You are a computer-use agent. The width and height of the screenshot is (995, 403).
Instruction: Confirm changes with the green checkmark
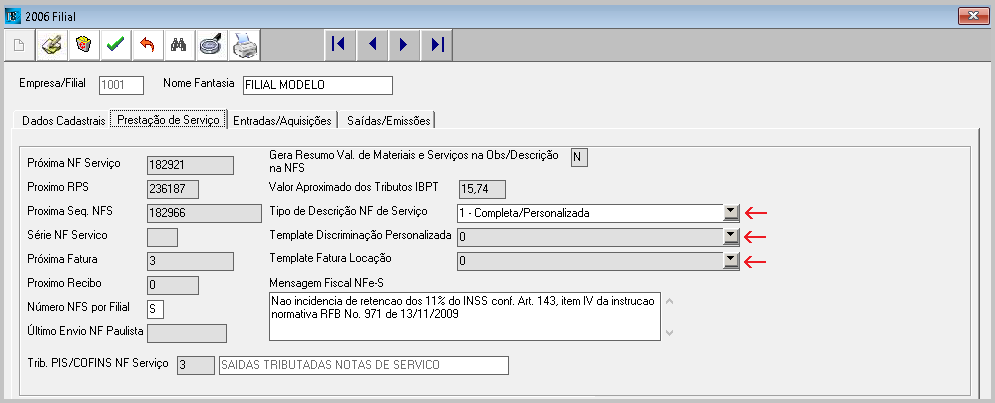(116, 44)
